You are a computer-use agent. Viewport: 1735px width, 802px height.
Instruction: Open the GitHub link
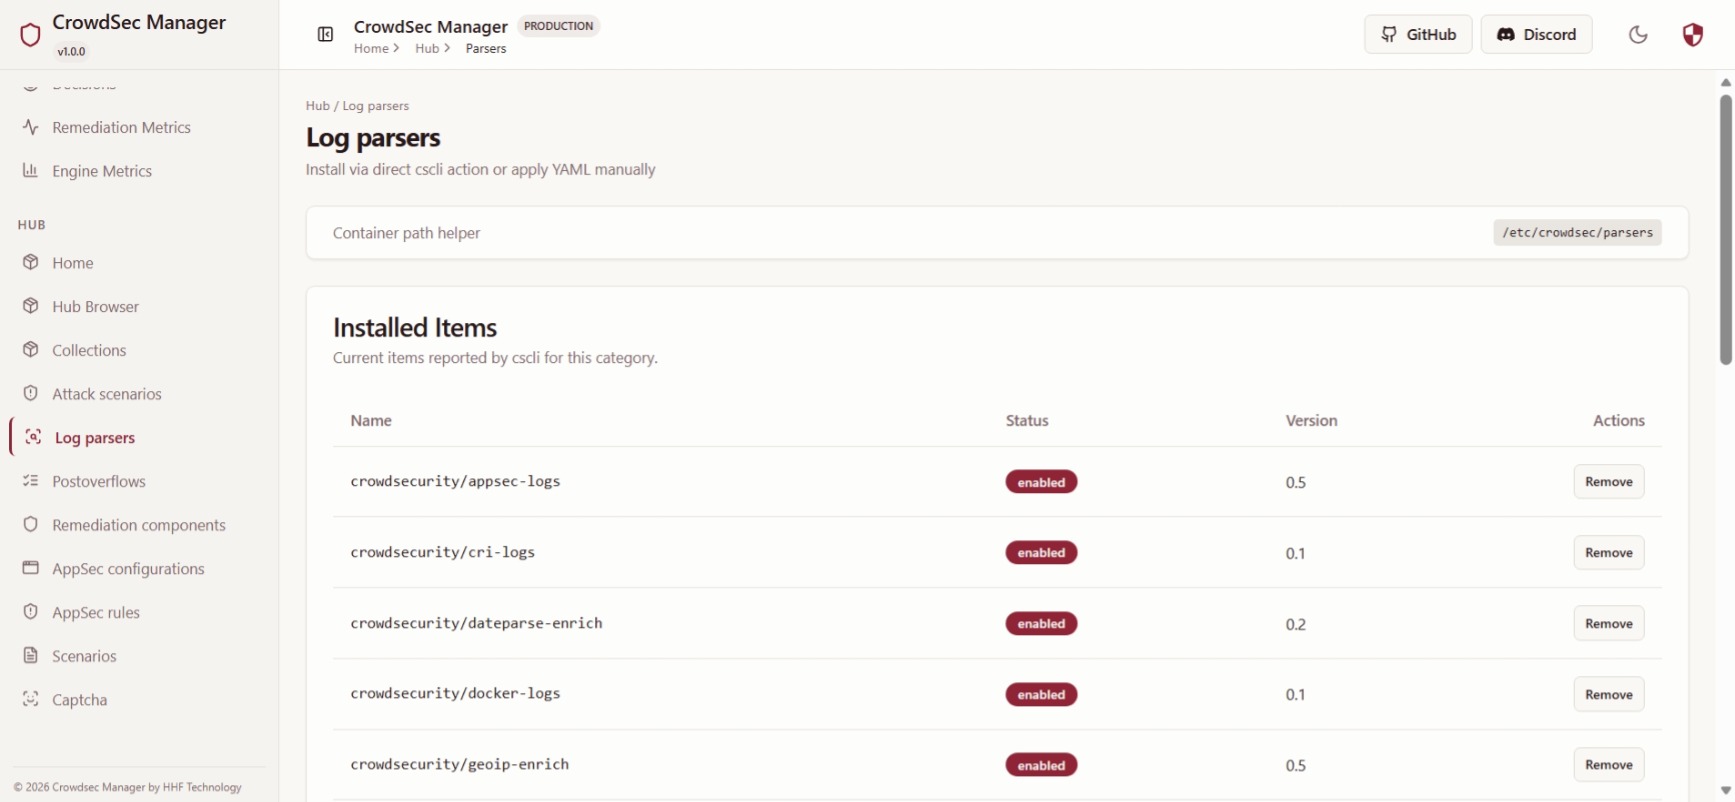coord(1418,34)
